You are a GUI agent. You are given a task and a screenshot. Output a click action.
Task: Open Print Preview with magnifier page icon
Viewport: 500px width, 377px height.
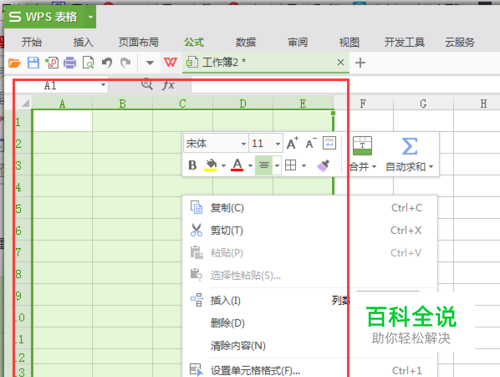[88, 63]
